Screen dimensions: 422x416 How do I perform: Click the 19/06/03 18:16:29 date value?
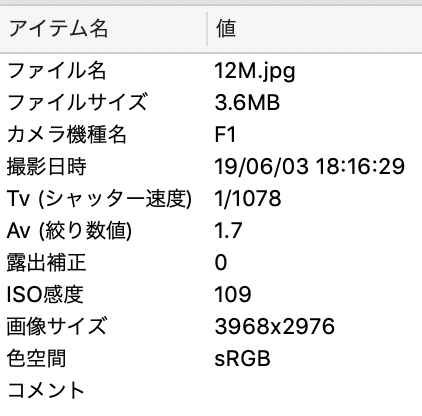[x=310, y=167]
